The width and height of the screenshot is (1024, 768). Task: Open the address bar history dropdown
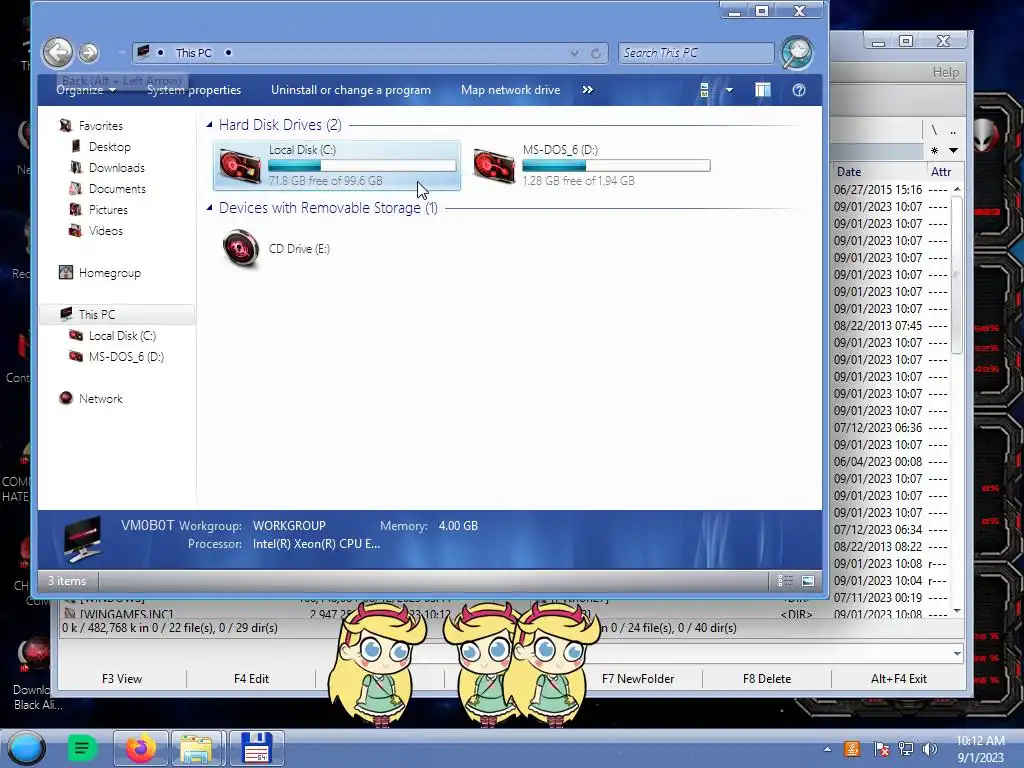click(574, 54)
